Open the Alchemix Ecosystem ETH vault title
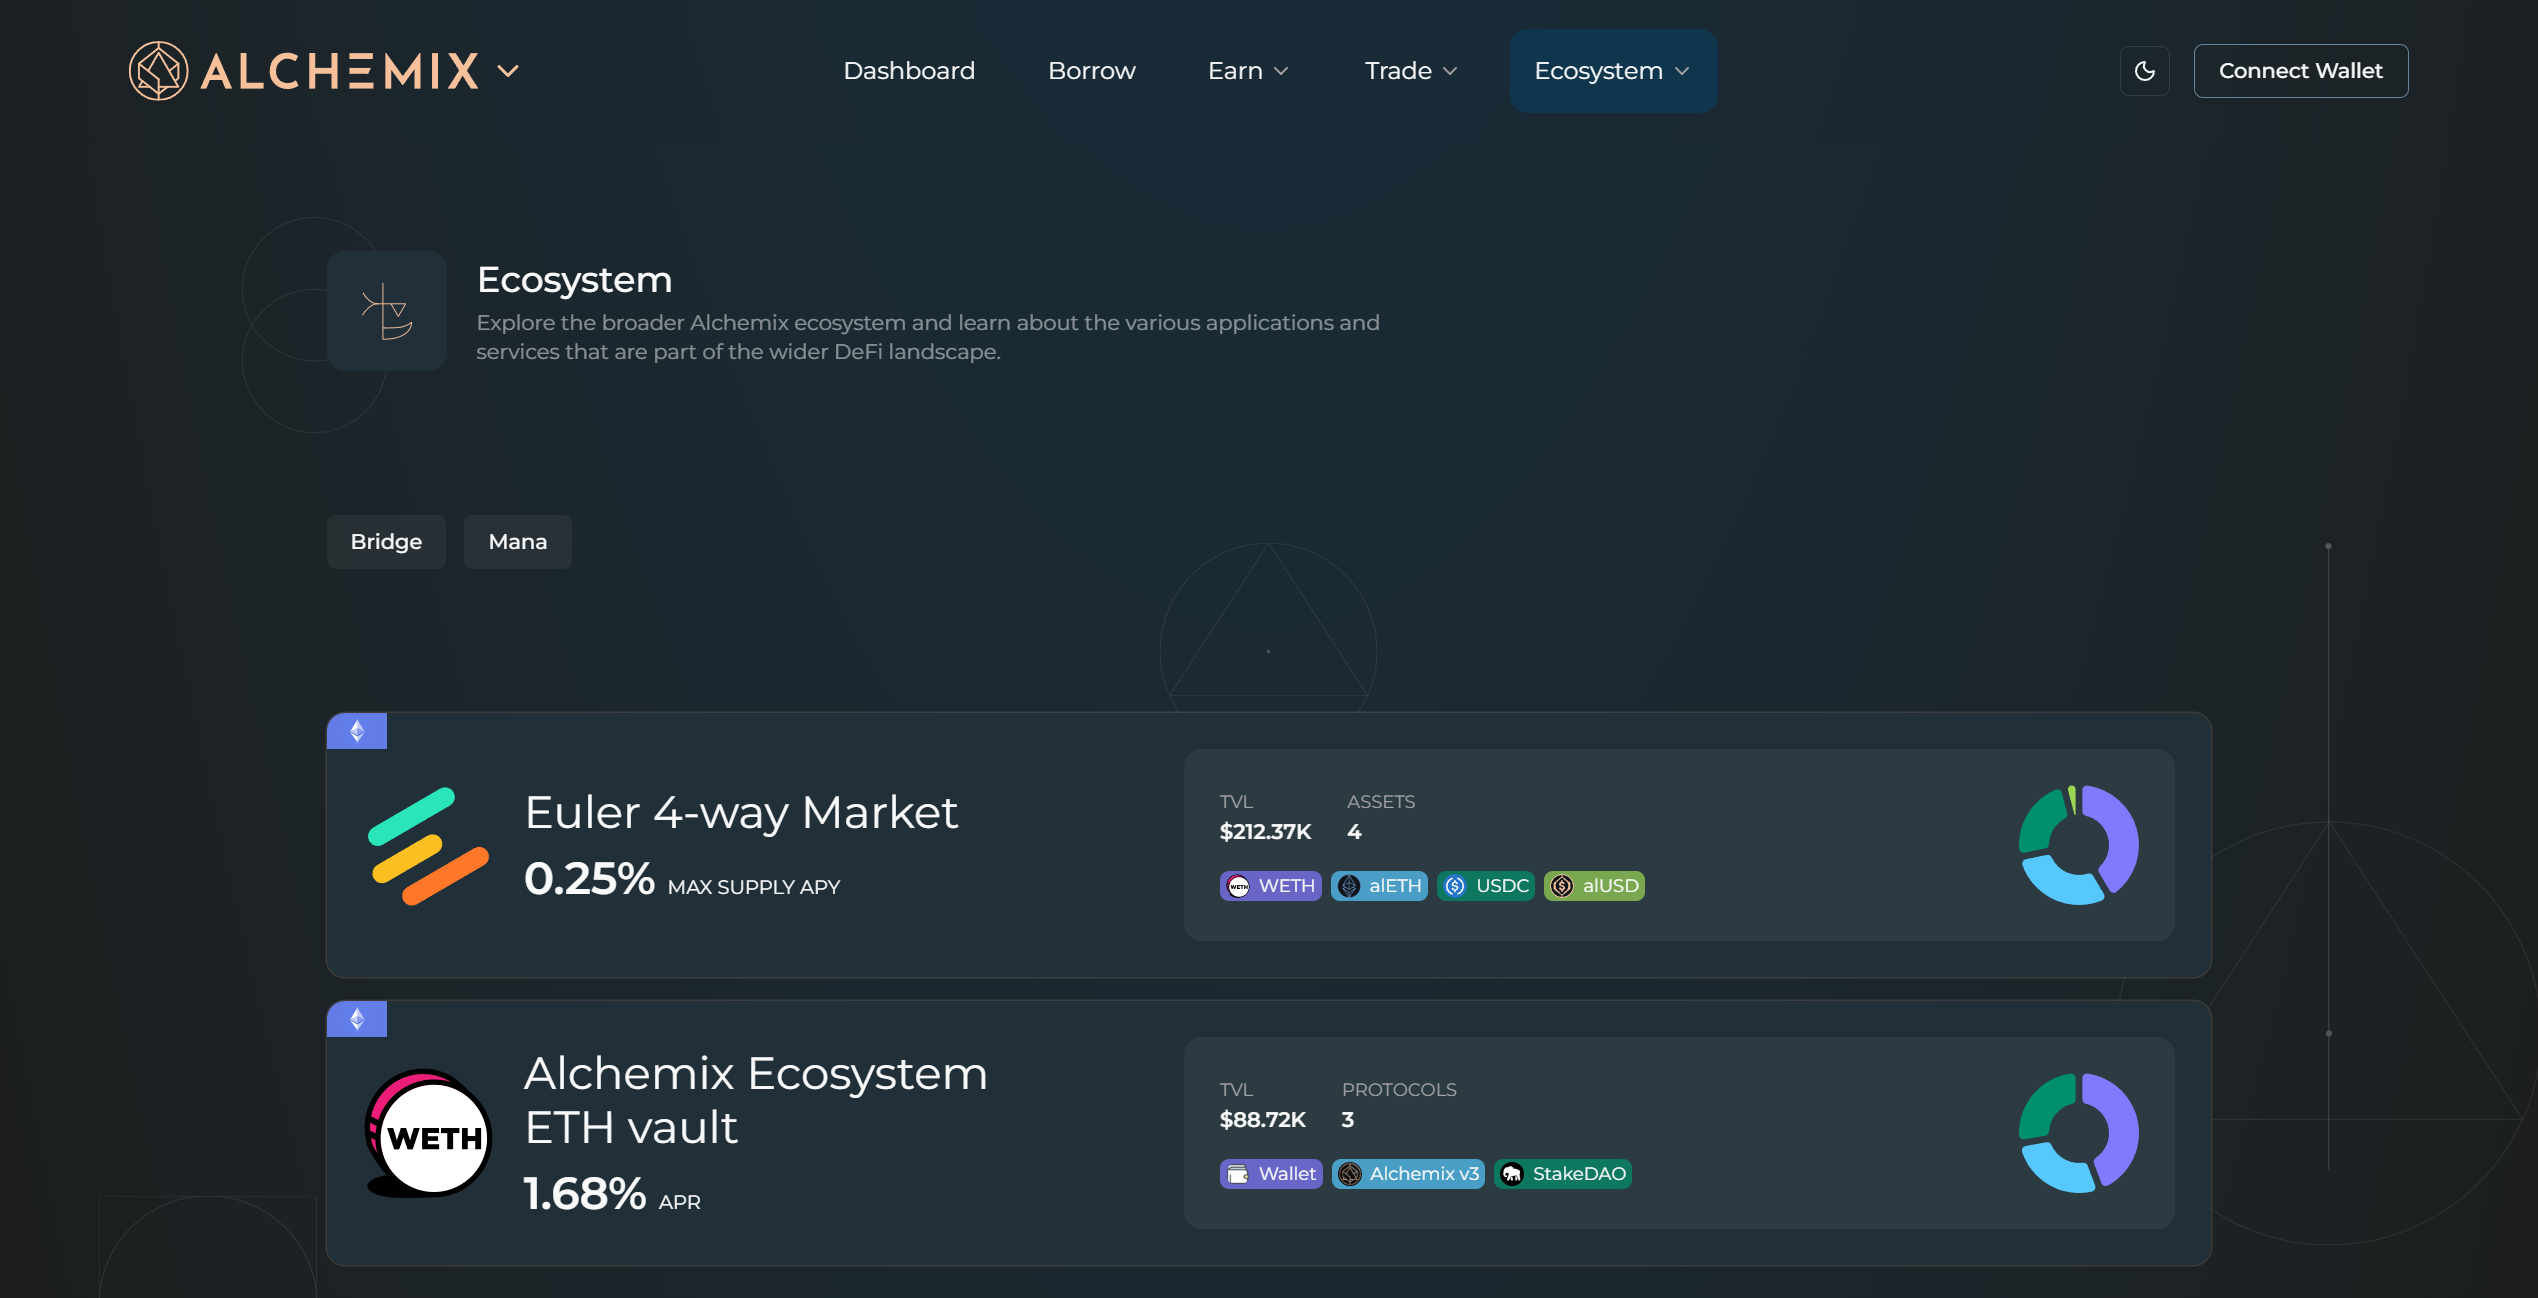This screenshot has height=1298, width=2538. pos(756,1100)
